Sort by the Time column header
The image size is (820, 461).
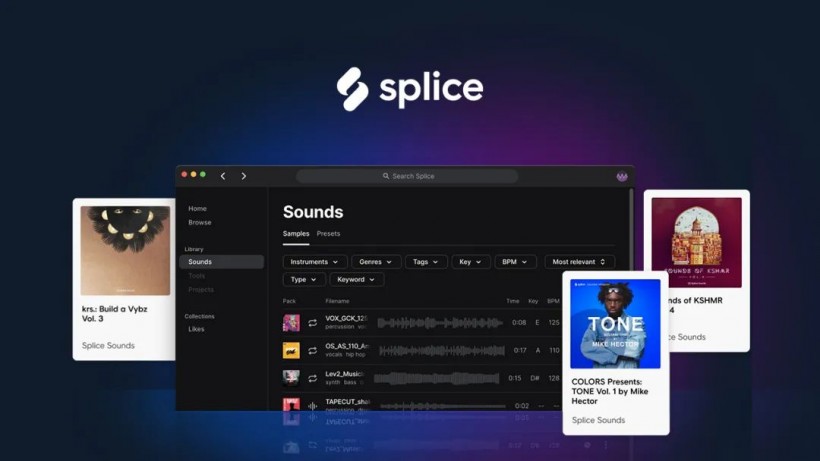pyautogui.click(x=512, y=301)
